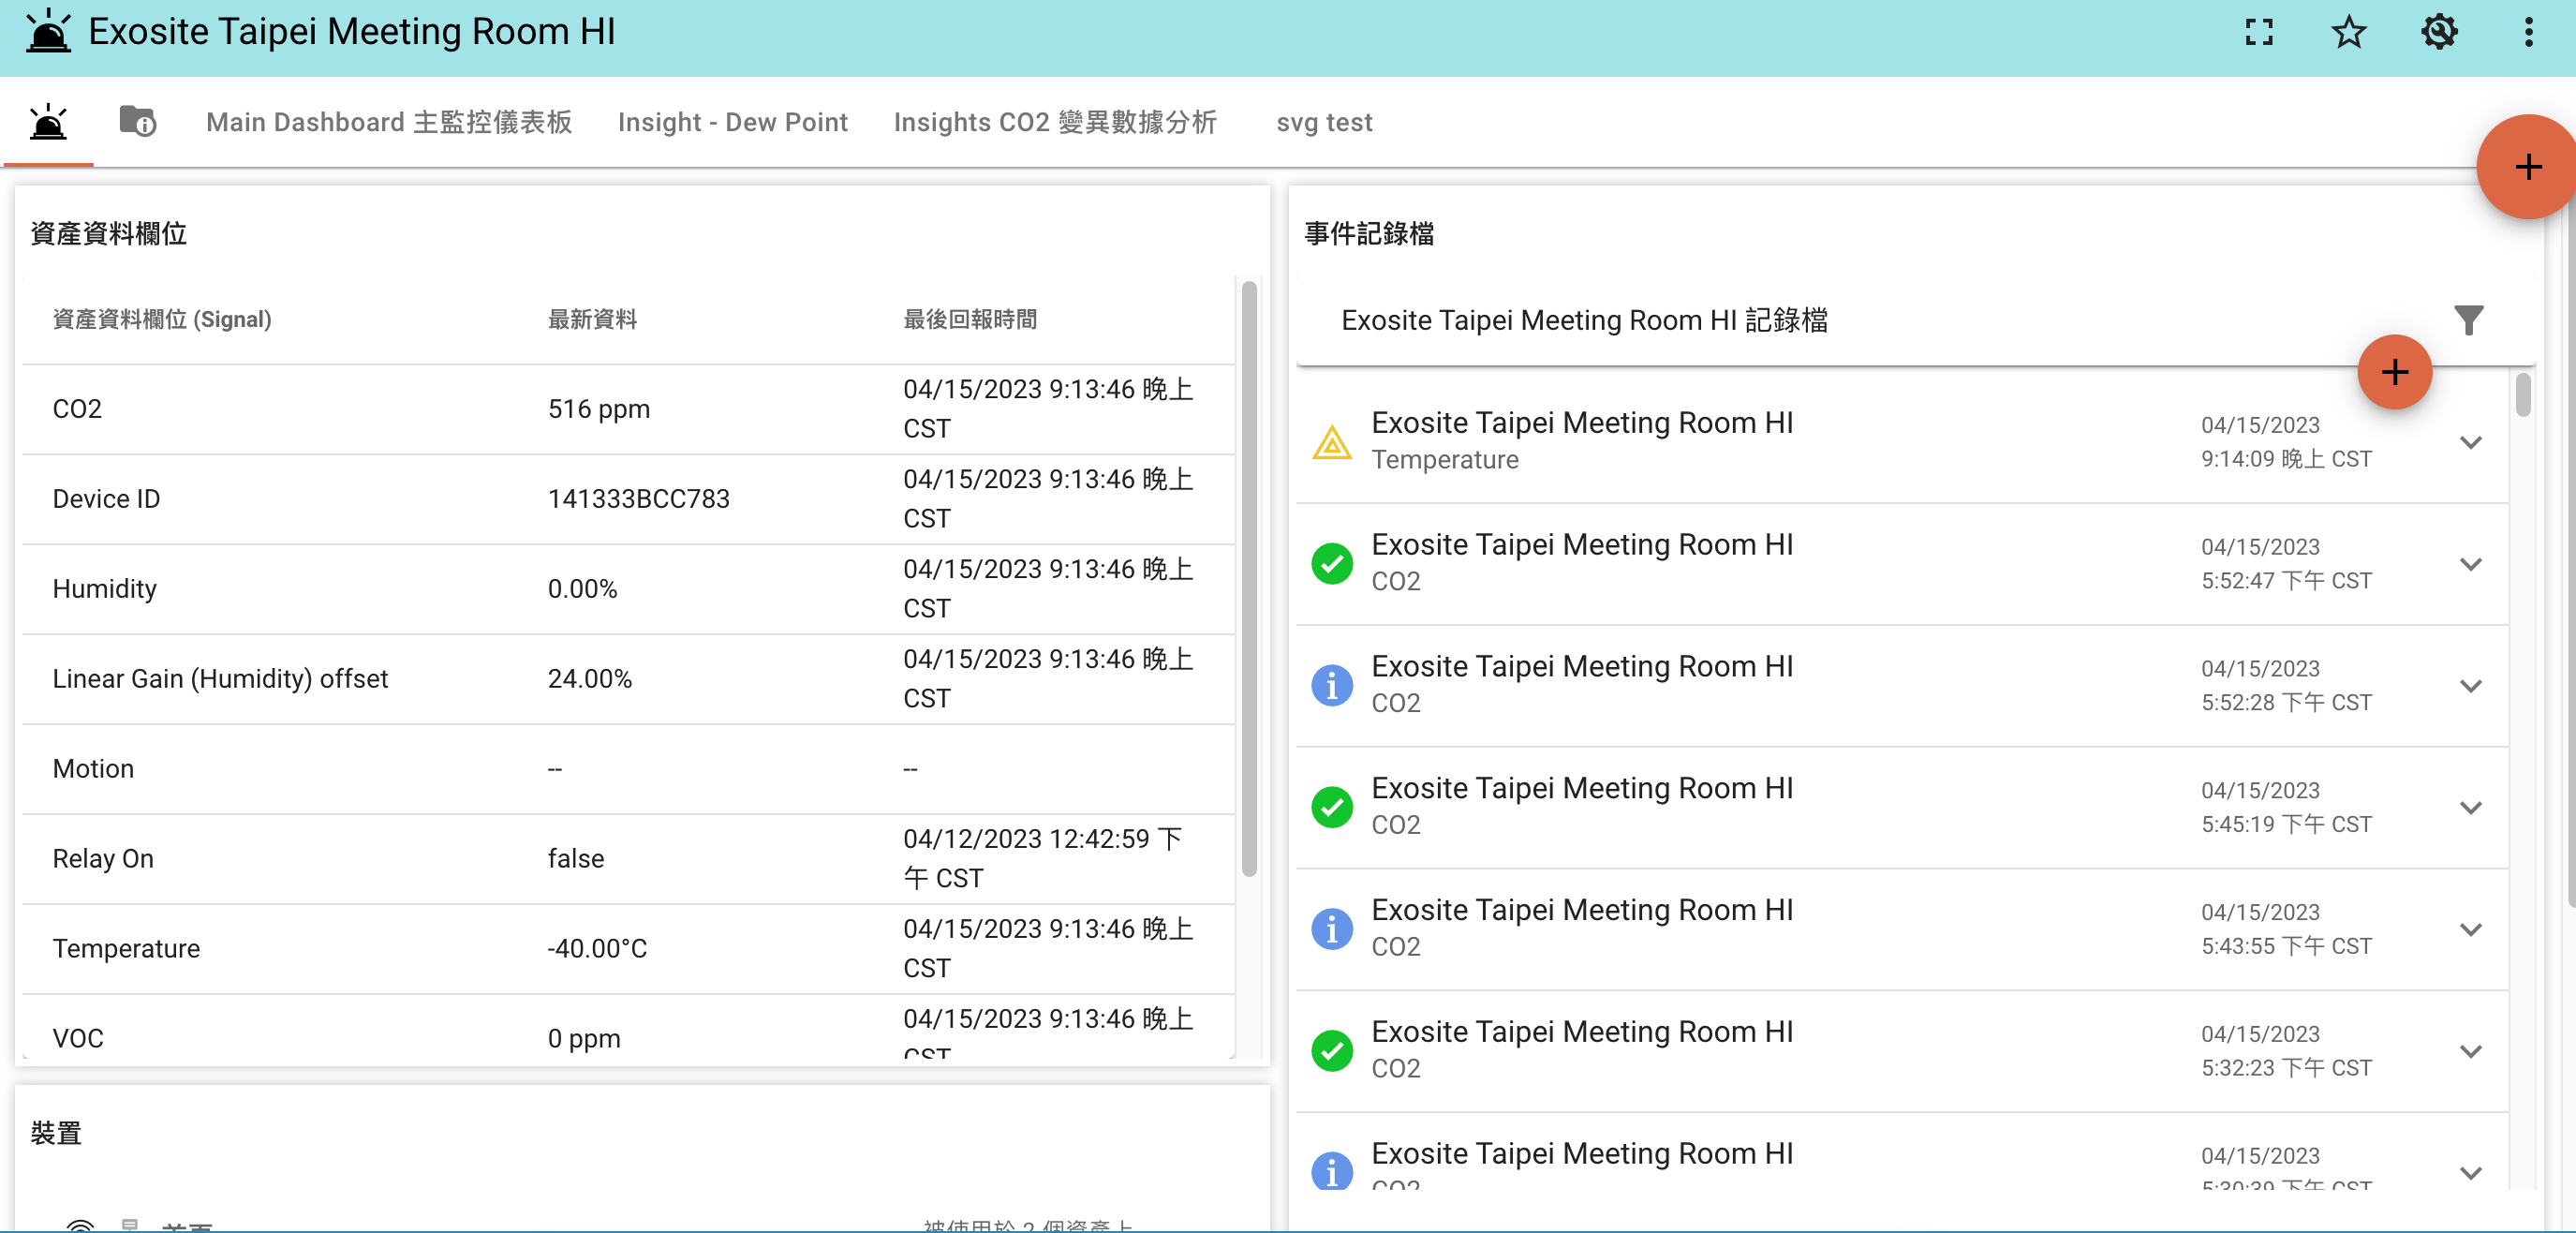The image size is (2576, 1233).
Task: Click the large orange add button at top right
Action: (x=2527, y=167)
